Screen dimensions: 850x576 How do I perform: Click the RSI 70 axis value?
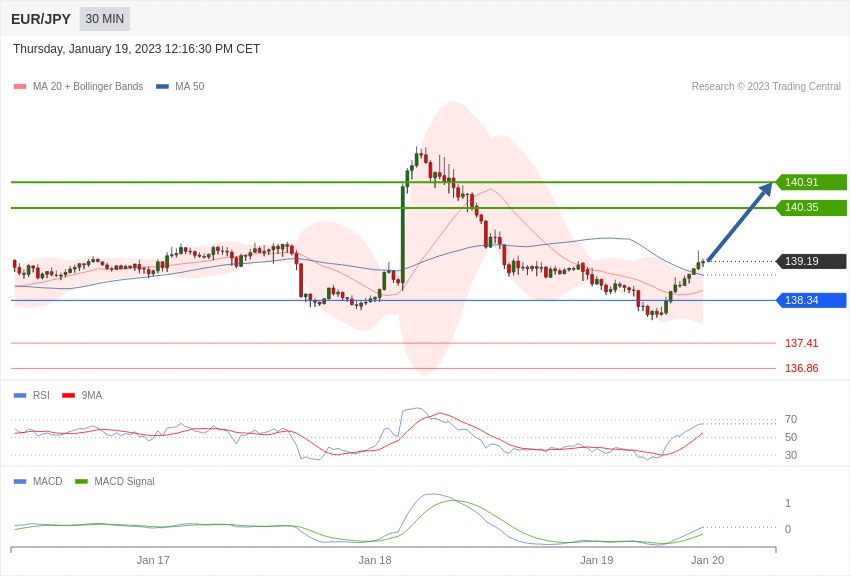click(791, 419)
